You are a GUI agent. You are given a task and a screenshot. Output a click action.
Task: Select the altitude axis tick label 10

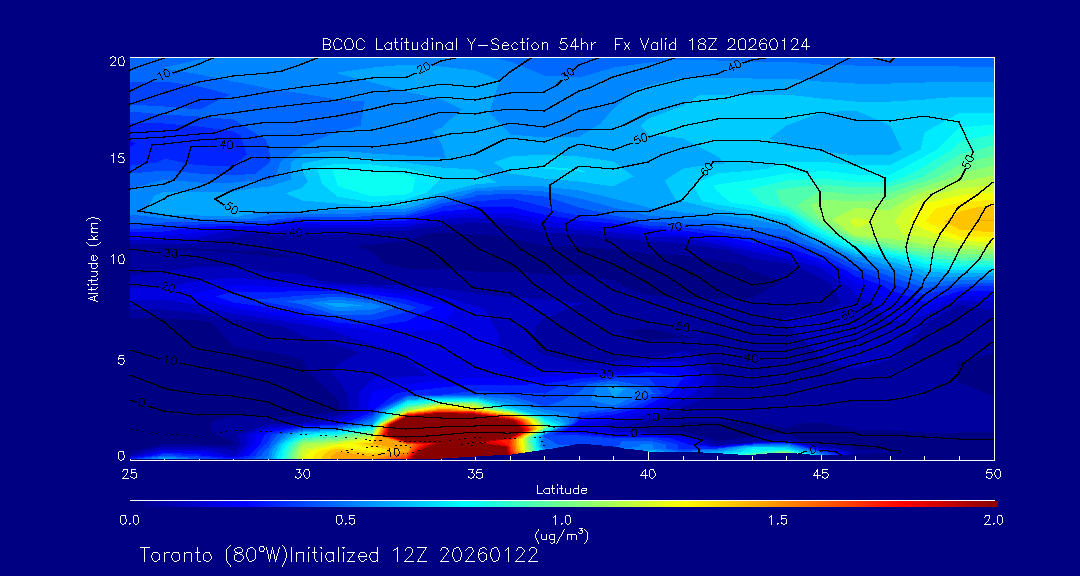click(116, 259)
